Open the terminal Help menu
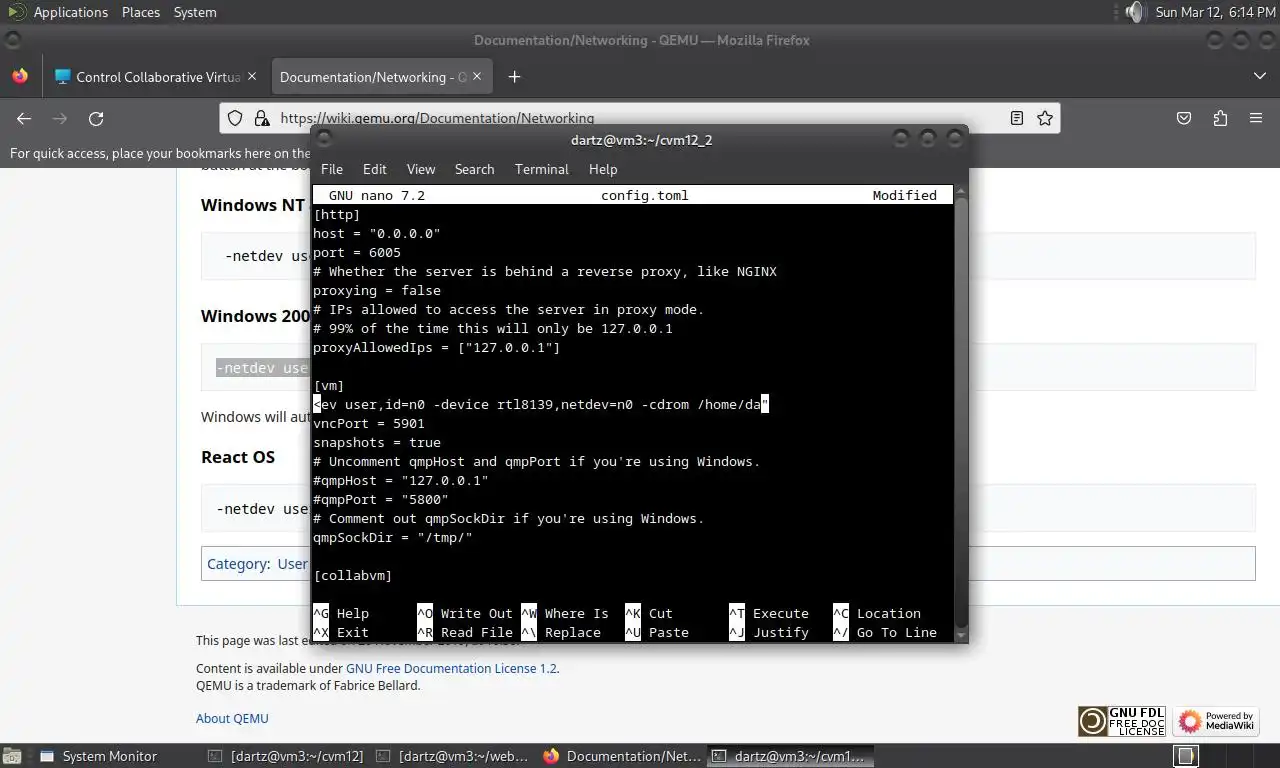The image size is (1280, 768). coord(603,169)
